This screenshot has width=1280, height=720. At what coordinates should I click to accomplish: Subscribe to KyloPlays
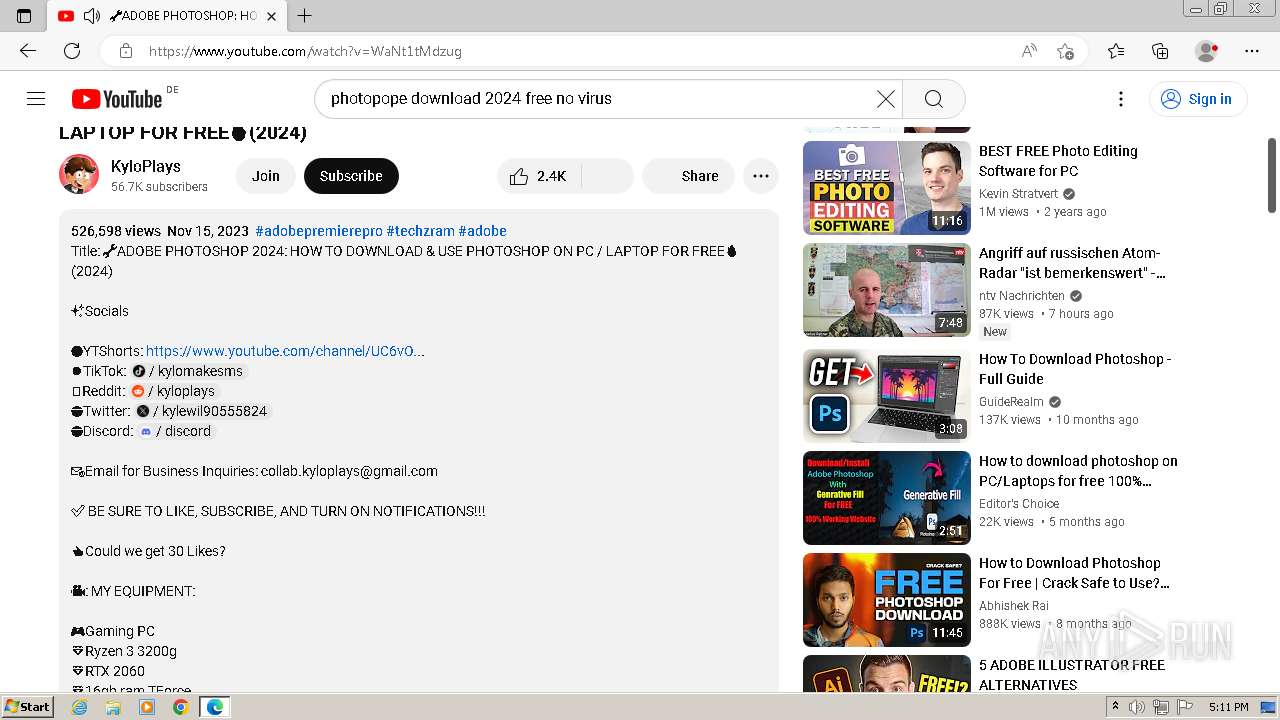[x=351, y=176]
